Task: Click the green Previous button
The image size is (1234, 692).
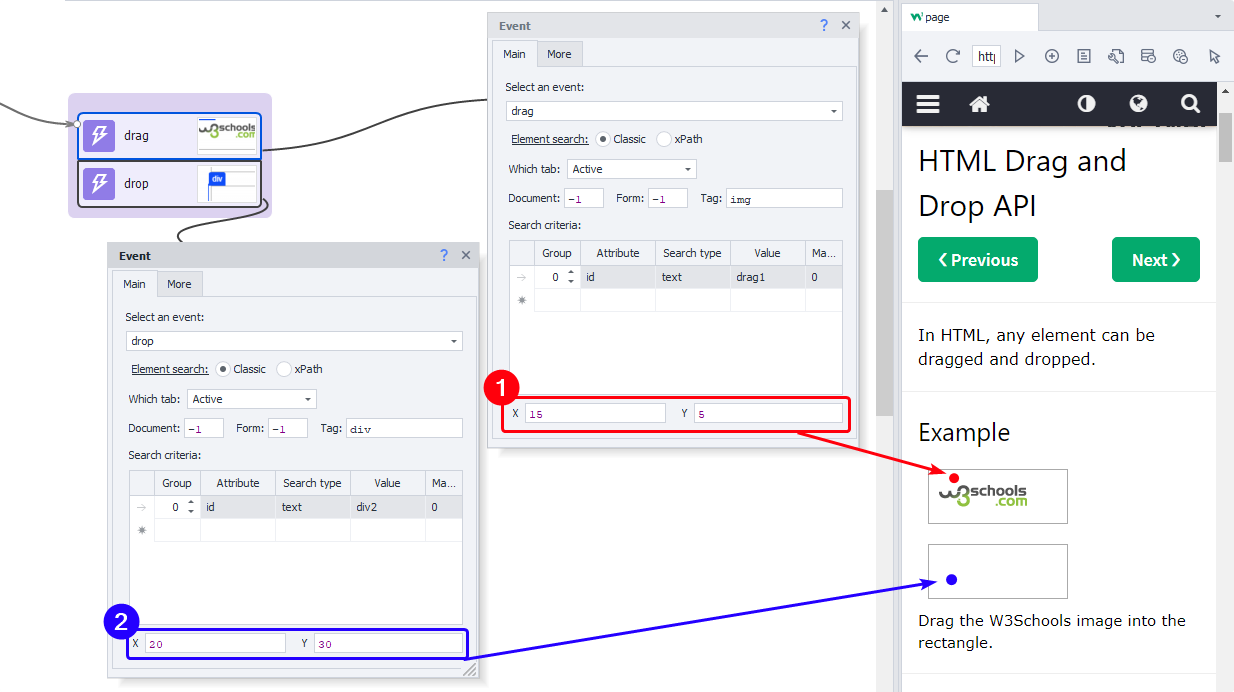Action: pos(977,260)
